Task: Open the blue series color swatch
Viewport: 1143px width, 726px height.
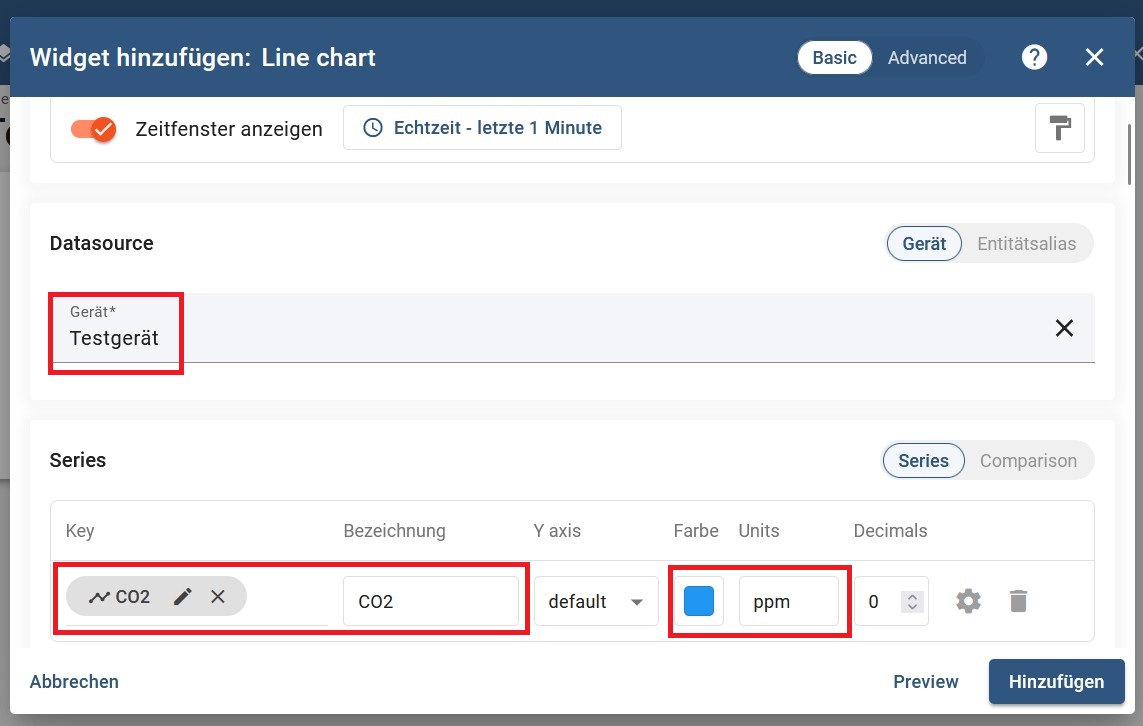Action: 699,601
